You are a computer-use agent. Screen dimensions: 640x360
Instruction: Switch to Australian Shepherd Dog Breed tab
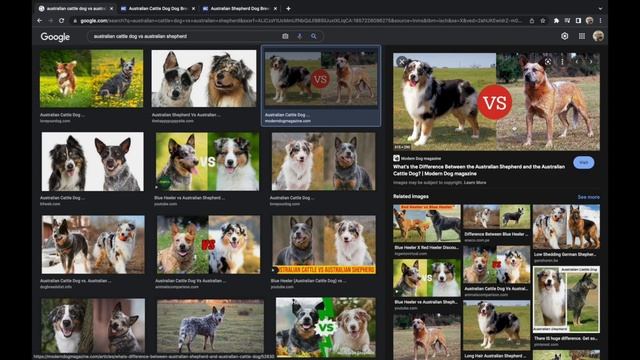(240, 8)
